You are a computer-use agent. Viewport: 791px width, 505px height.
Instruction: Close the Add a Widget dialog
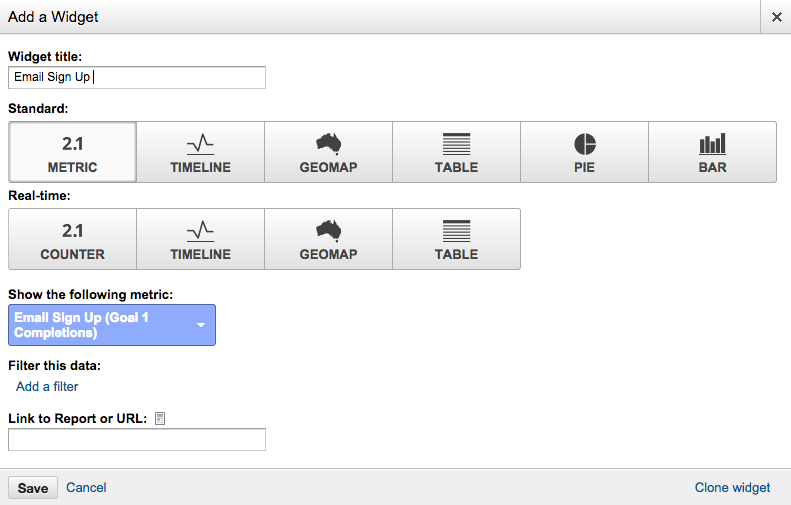click(x=776, y=17)
